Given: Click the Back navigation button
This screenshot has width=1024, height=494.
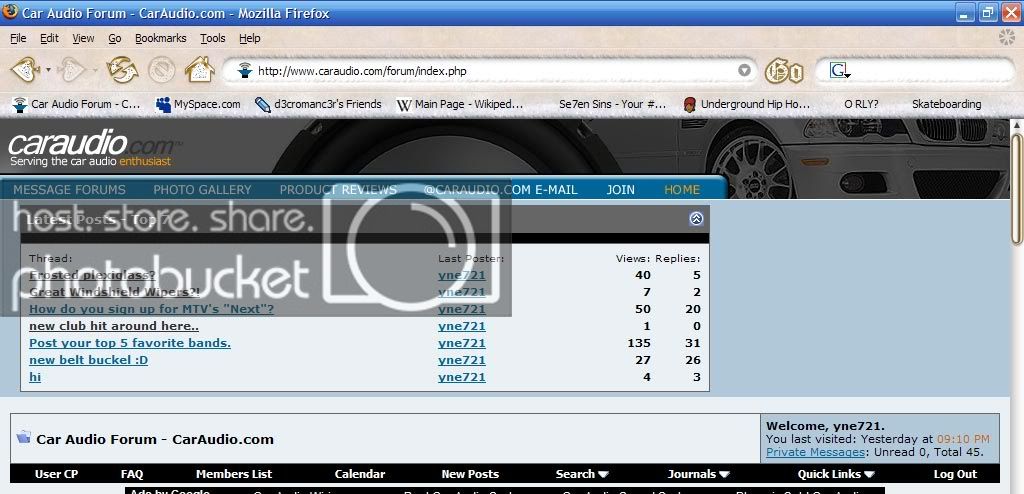Looking at the screenshot, I should click(25, 71).
